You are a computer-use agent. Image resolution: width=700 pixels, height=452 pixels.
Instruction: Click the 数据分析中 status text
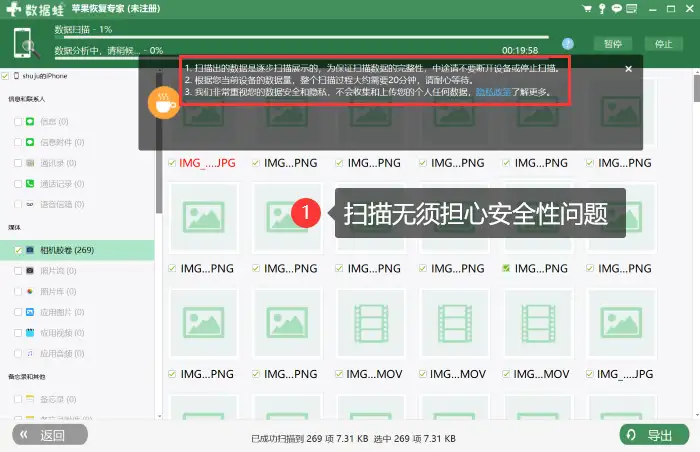[108, 50]
